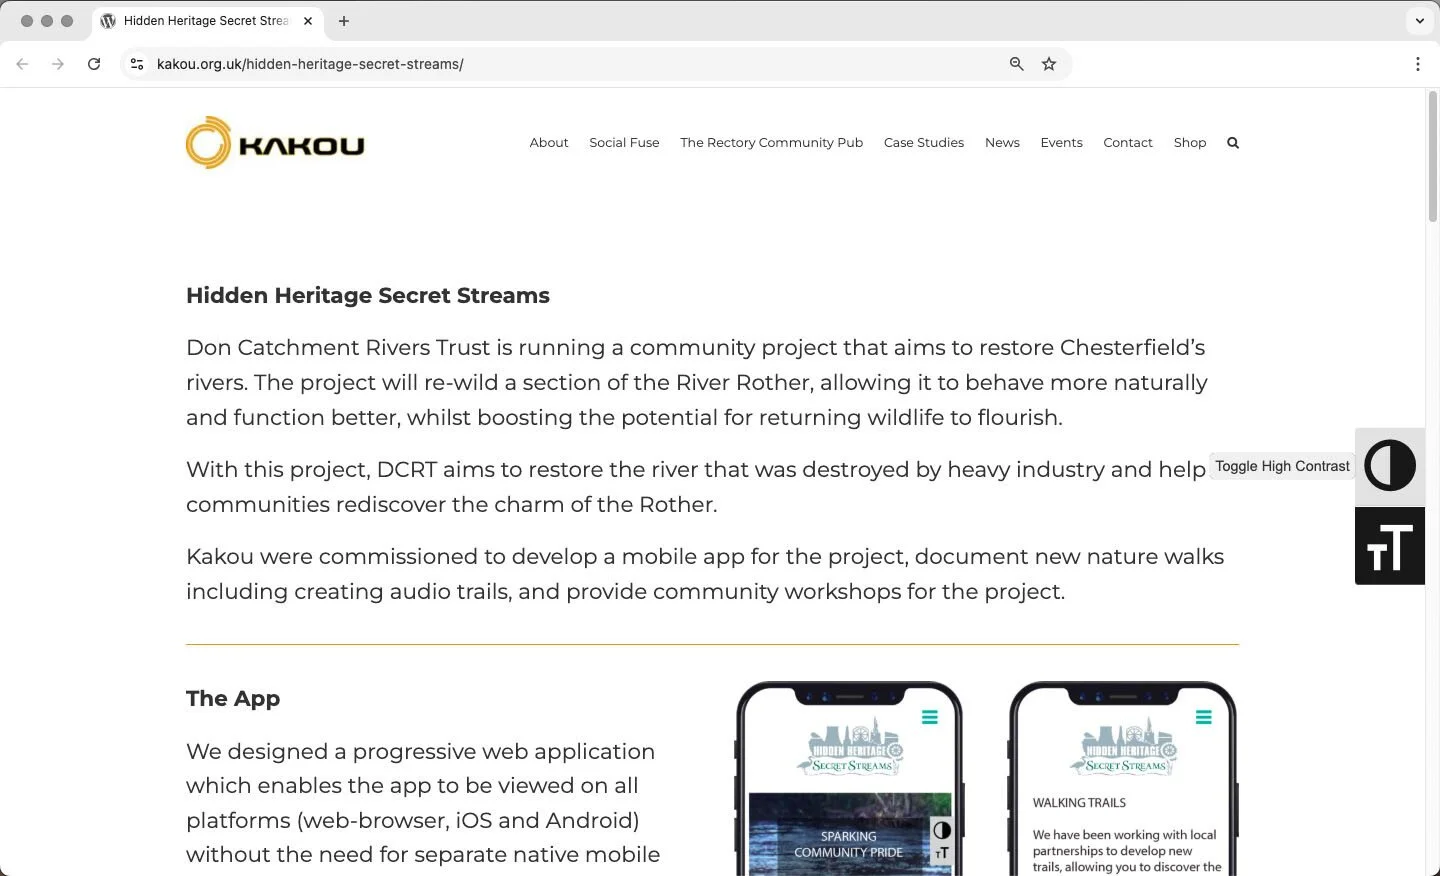This screenshot has width=1440, height=876.
Task: Open the Events menu item
Action: point(1061,143)
